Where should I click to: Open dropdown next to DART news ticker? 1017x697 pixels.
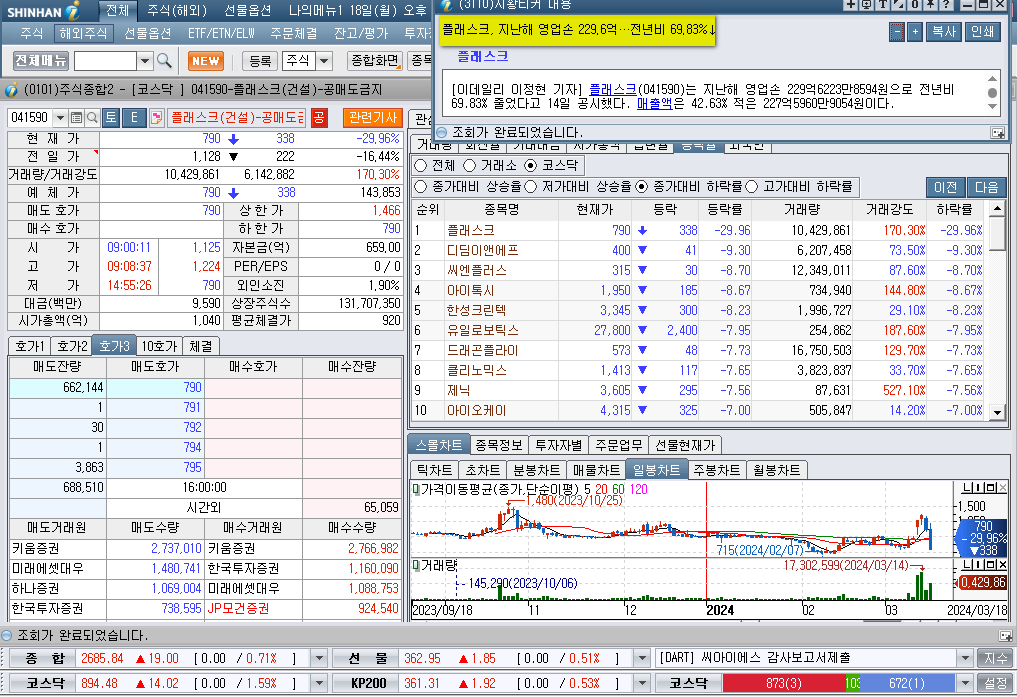965,659
